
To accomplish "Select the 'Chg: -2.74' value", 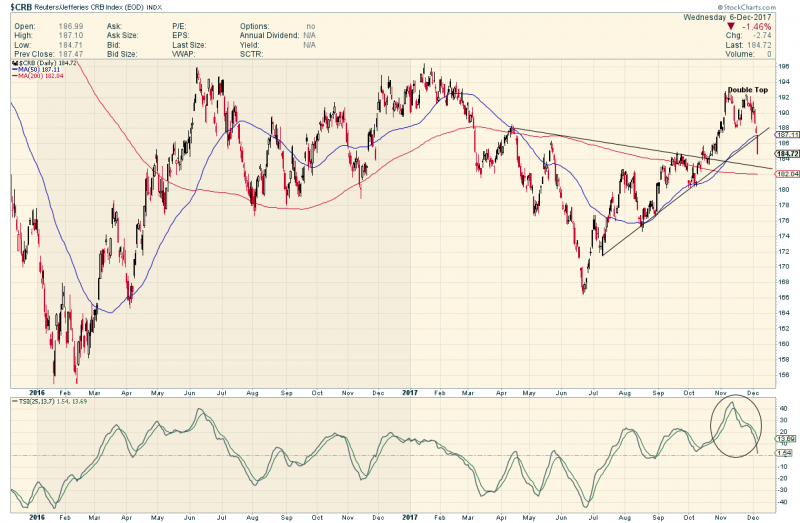I will coord(748,36).
